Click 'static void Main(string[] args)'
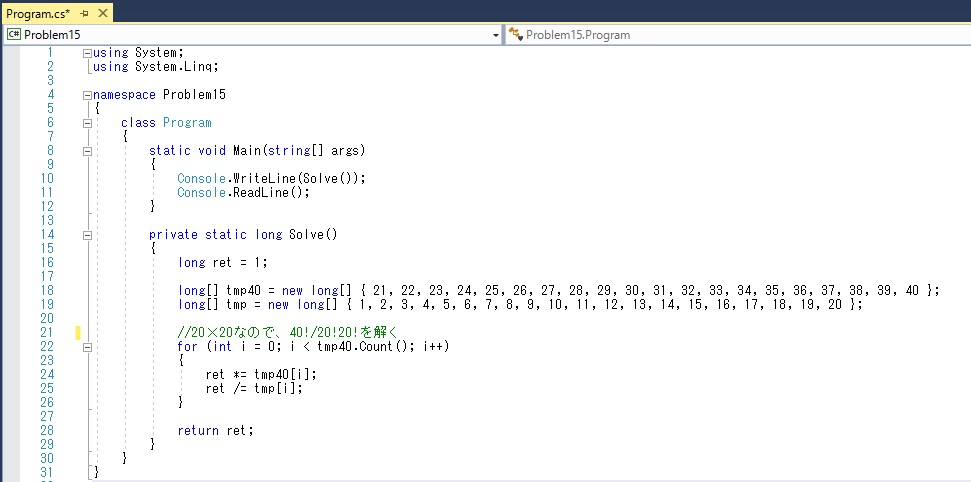The image size is (971, 482). (x=257, y=151)
